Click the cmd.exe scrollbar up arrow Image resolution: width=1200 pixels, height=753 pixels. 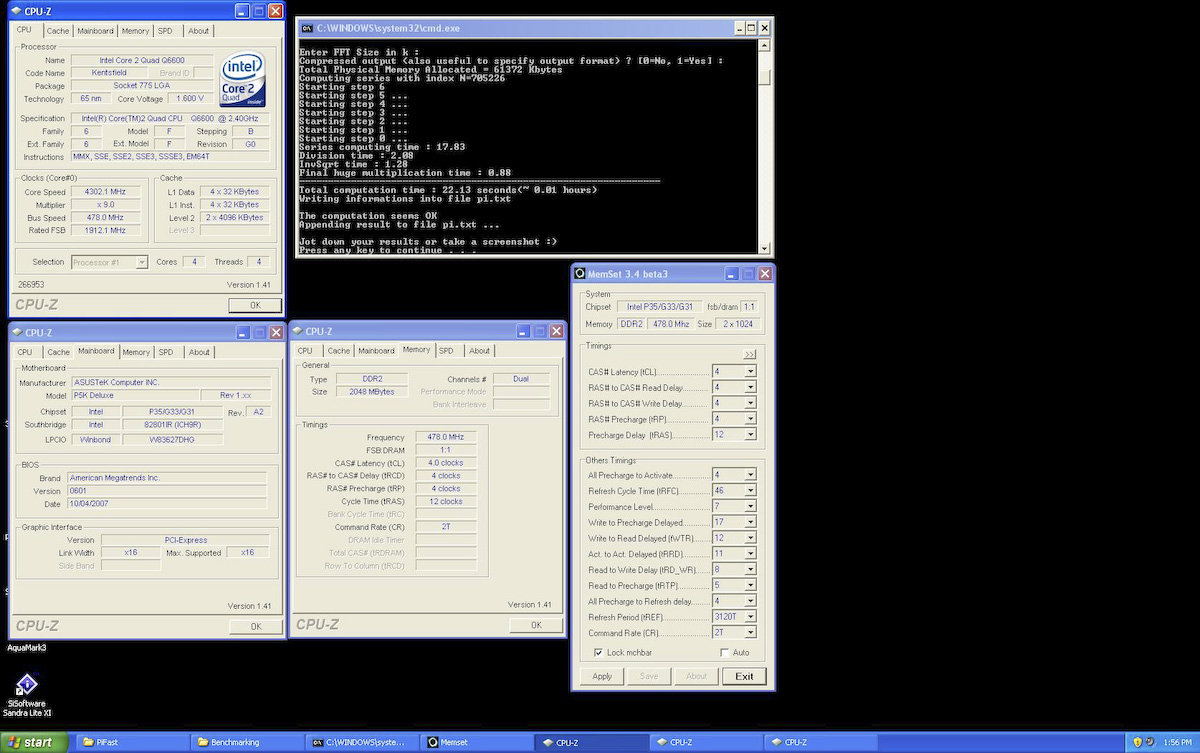pos(765,47)
